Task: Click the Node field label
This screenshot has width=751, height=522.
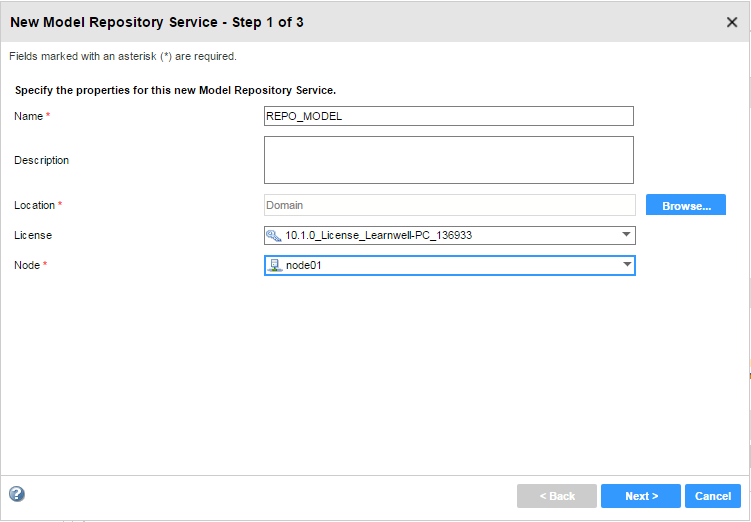Action: point(27,265)
